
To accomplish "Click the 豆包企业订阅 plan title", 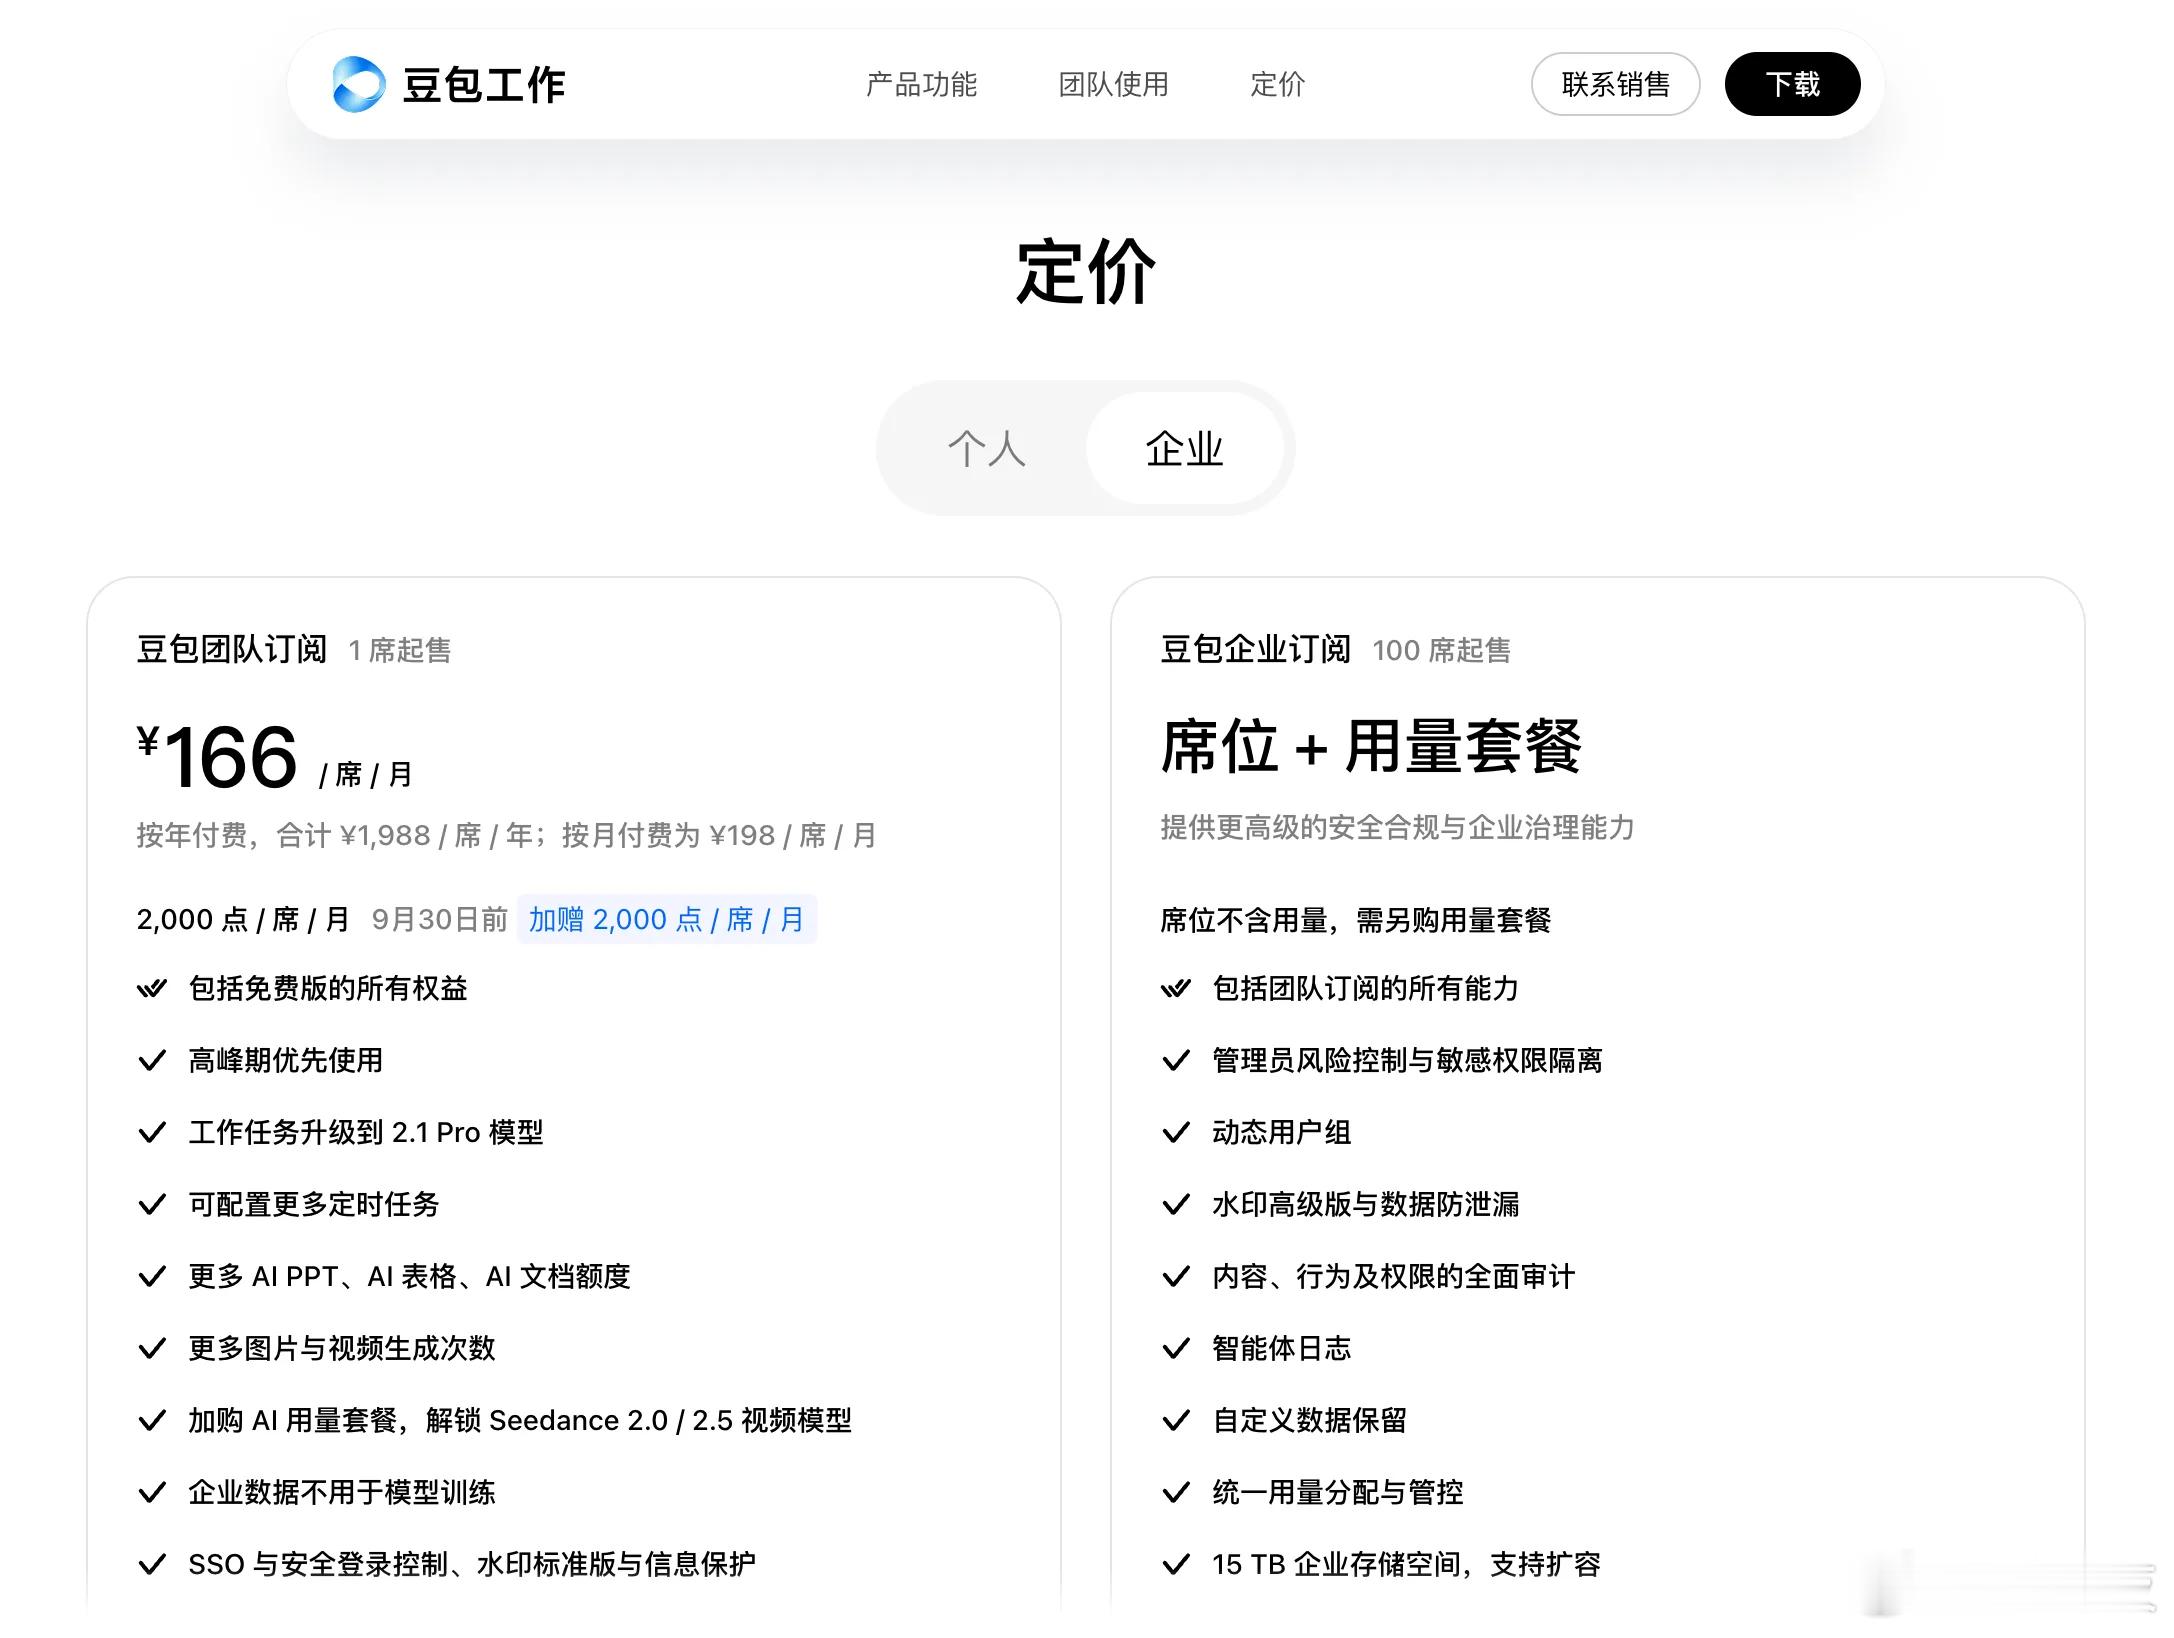I will tap(1255, 650).
